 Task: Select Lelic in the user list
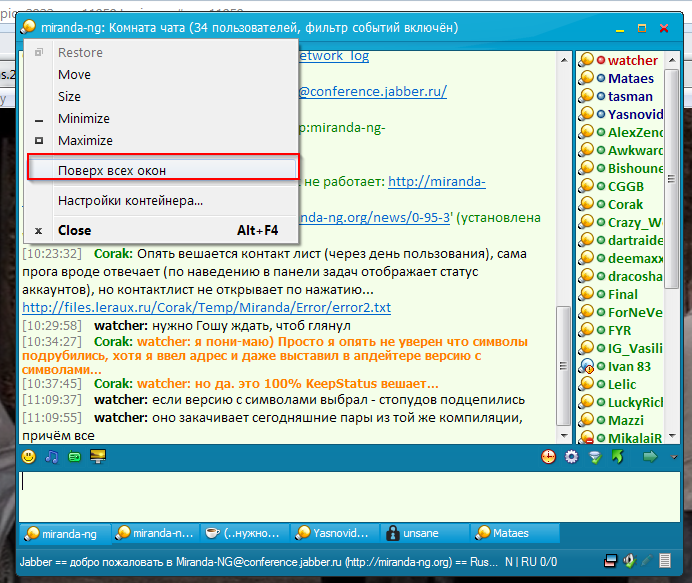click(x=620, y=384)
